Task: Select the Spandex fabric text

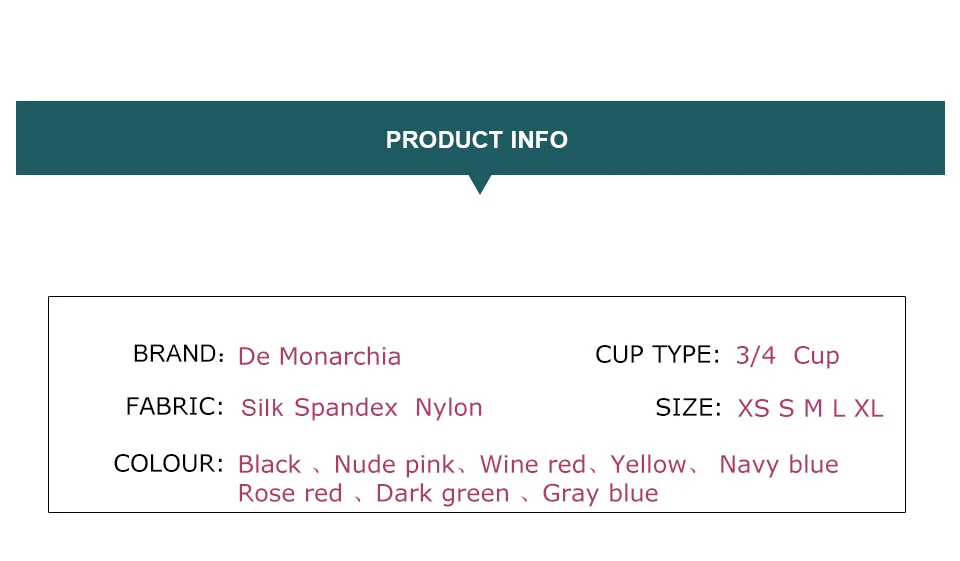Action: click(345, 408)
